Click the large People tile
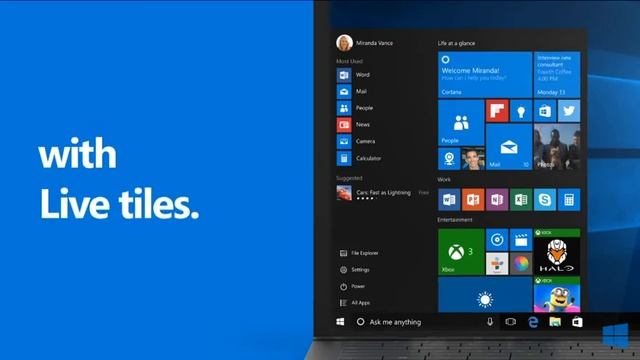This screenshot has height=360, width=640. (x=461, y=122)
